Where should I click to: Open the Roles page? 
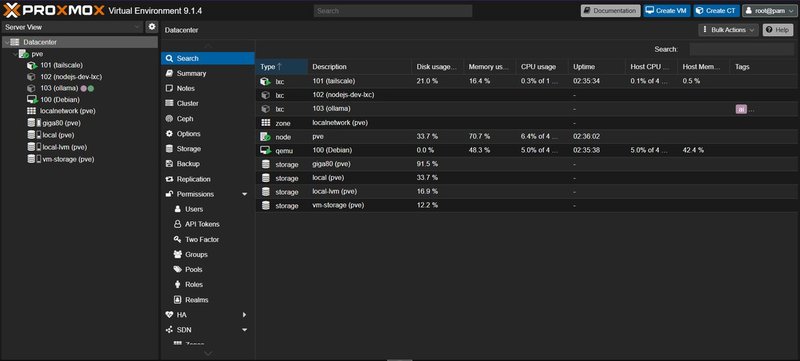click(x=208, y=285)
